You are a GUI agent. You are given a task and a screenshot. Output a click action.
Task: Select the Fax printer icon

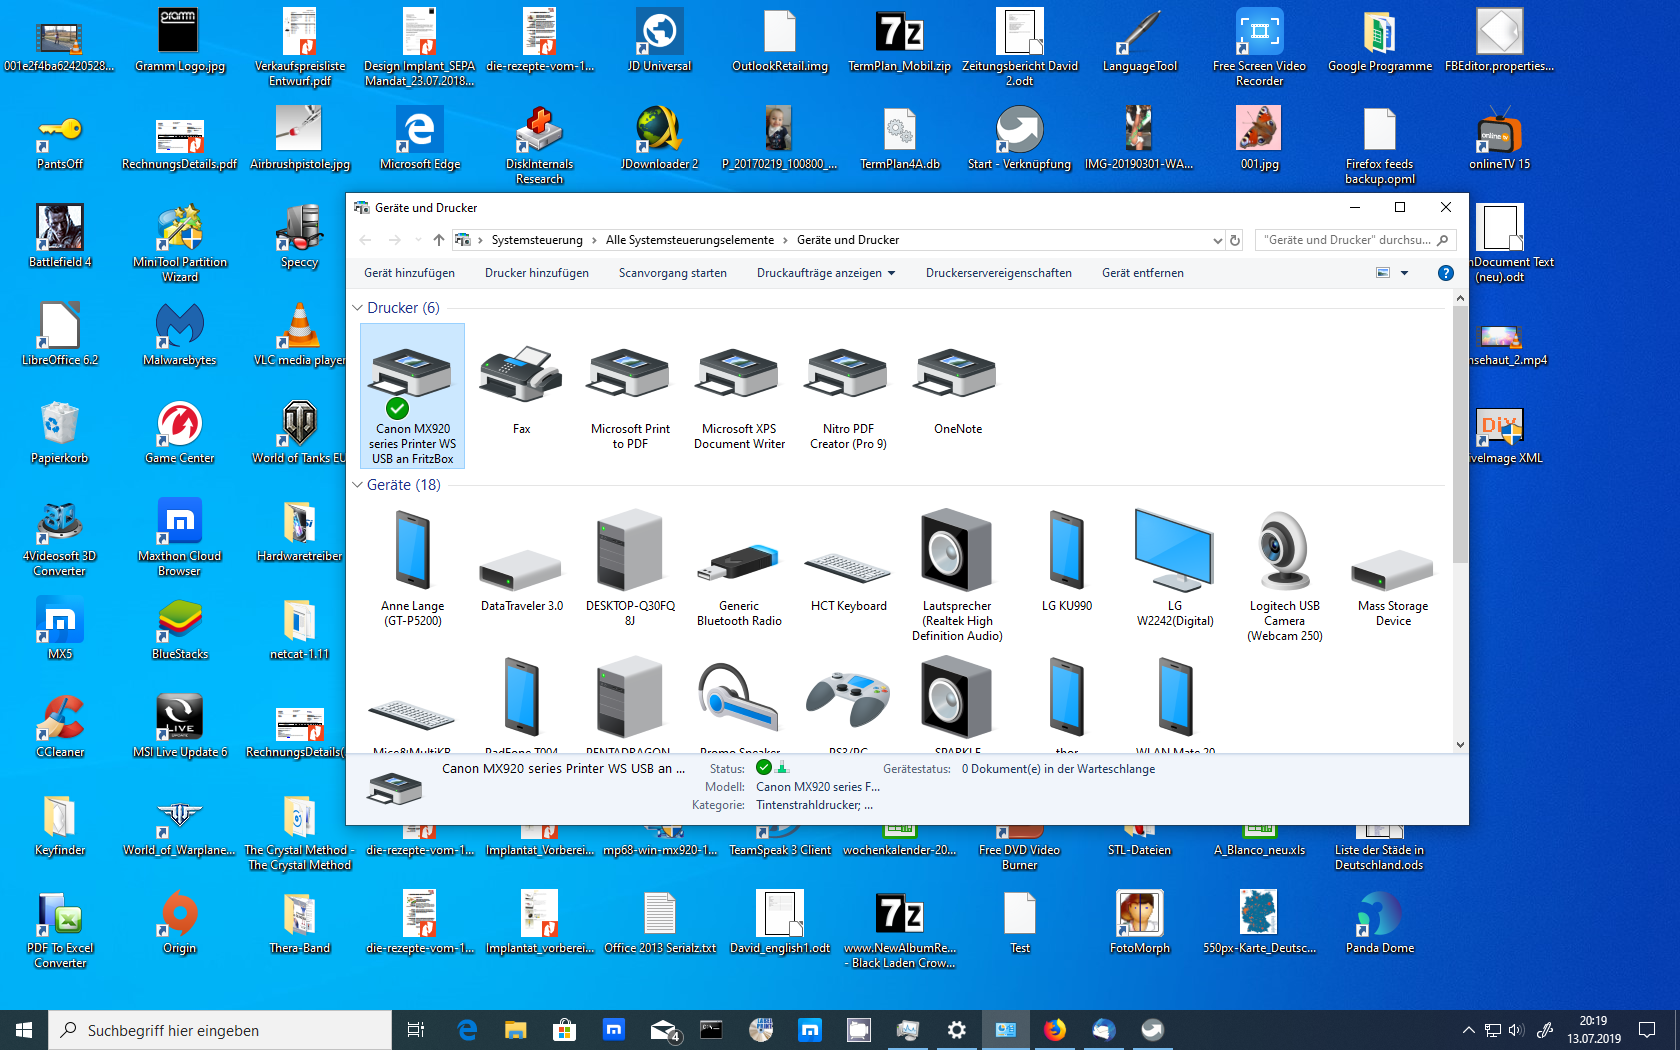point(521,390)
